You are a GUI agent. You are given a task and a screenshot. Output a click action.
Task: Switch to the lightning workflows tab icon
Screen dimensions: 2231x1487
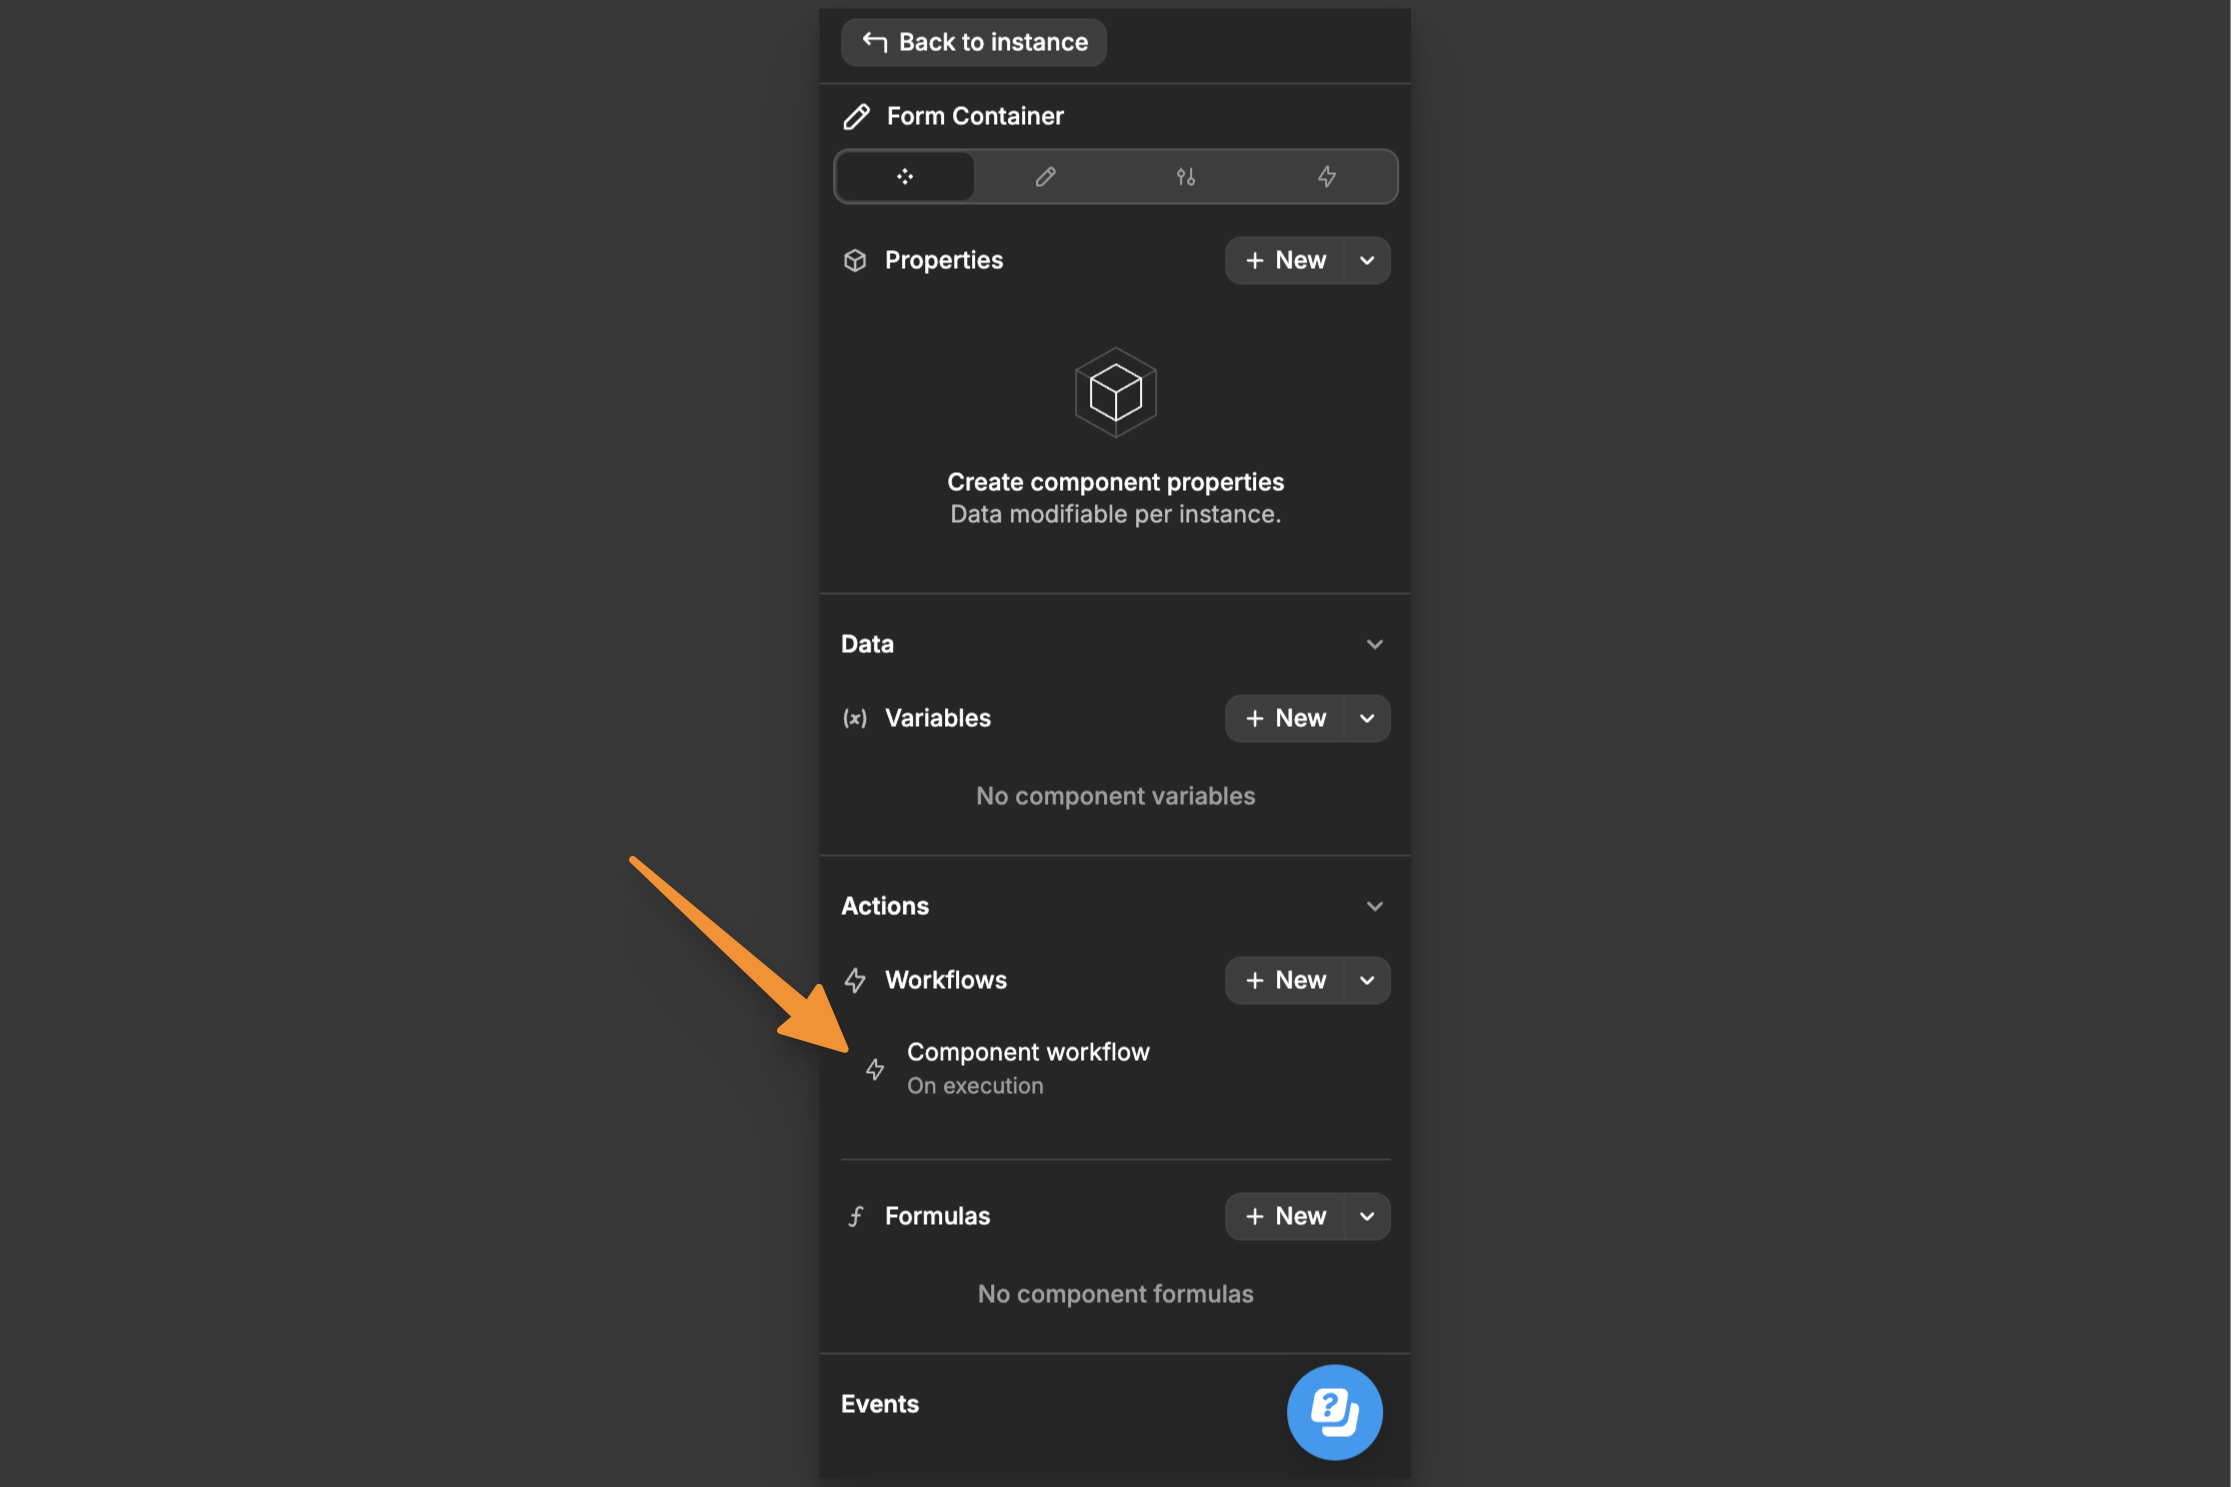[x=1327, y=176]
